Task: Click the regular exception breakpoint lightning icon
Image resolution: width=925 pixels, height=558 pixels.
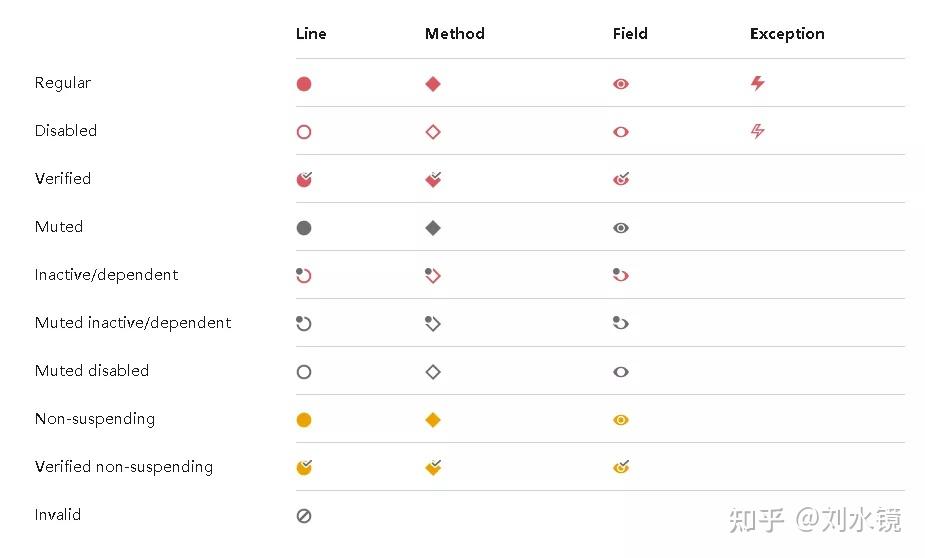Action: [x=758, y=83]
